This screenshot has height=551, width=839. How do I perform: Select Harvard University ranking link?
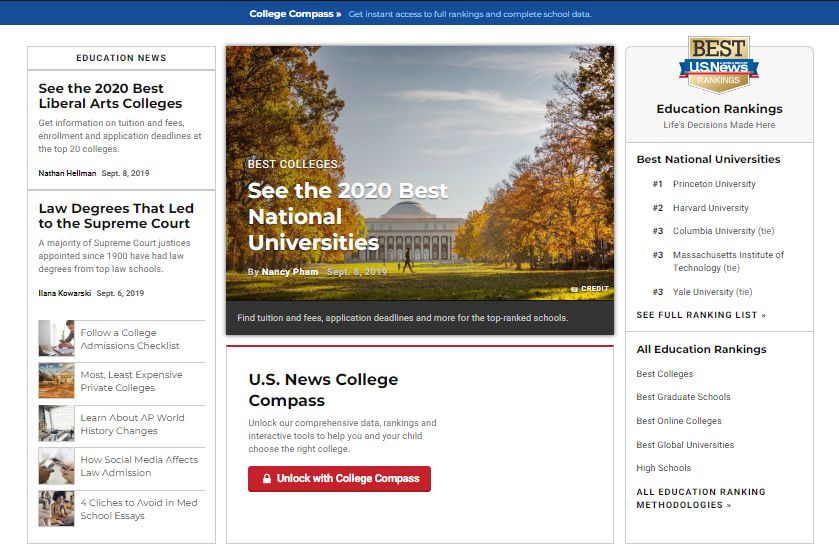pos(710,208)
